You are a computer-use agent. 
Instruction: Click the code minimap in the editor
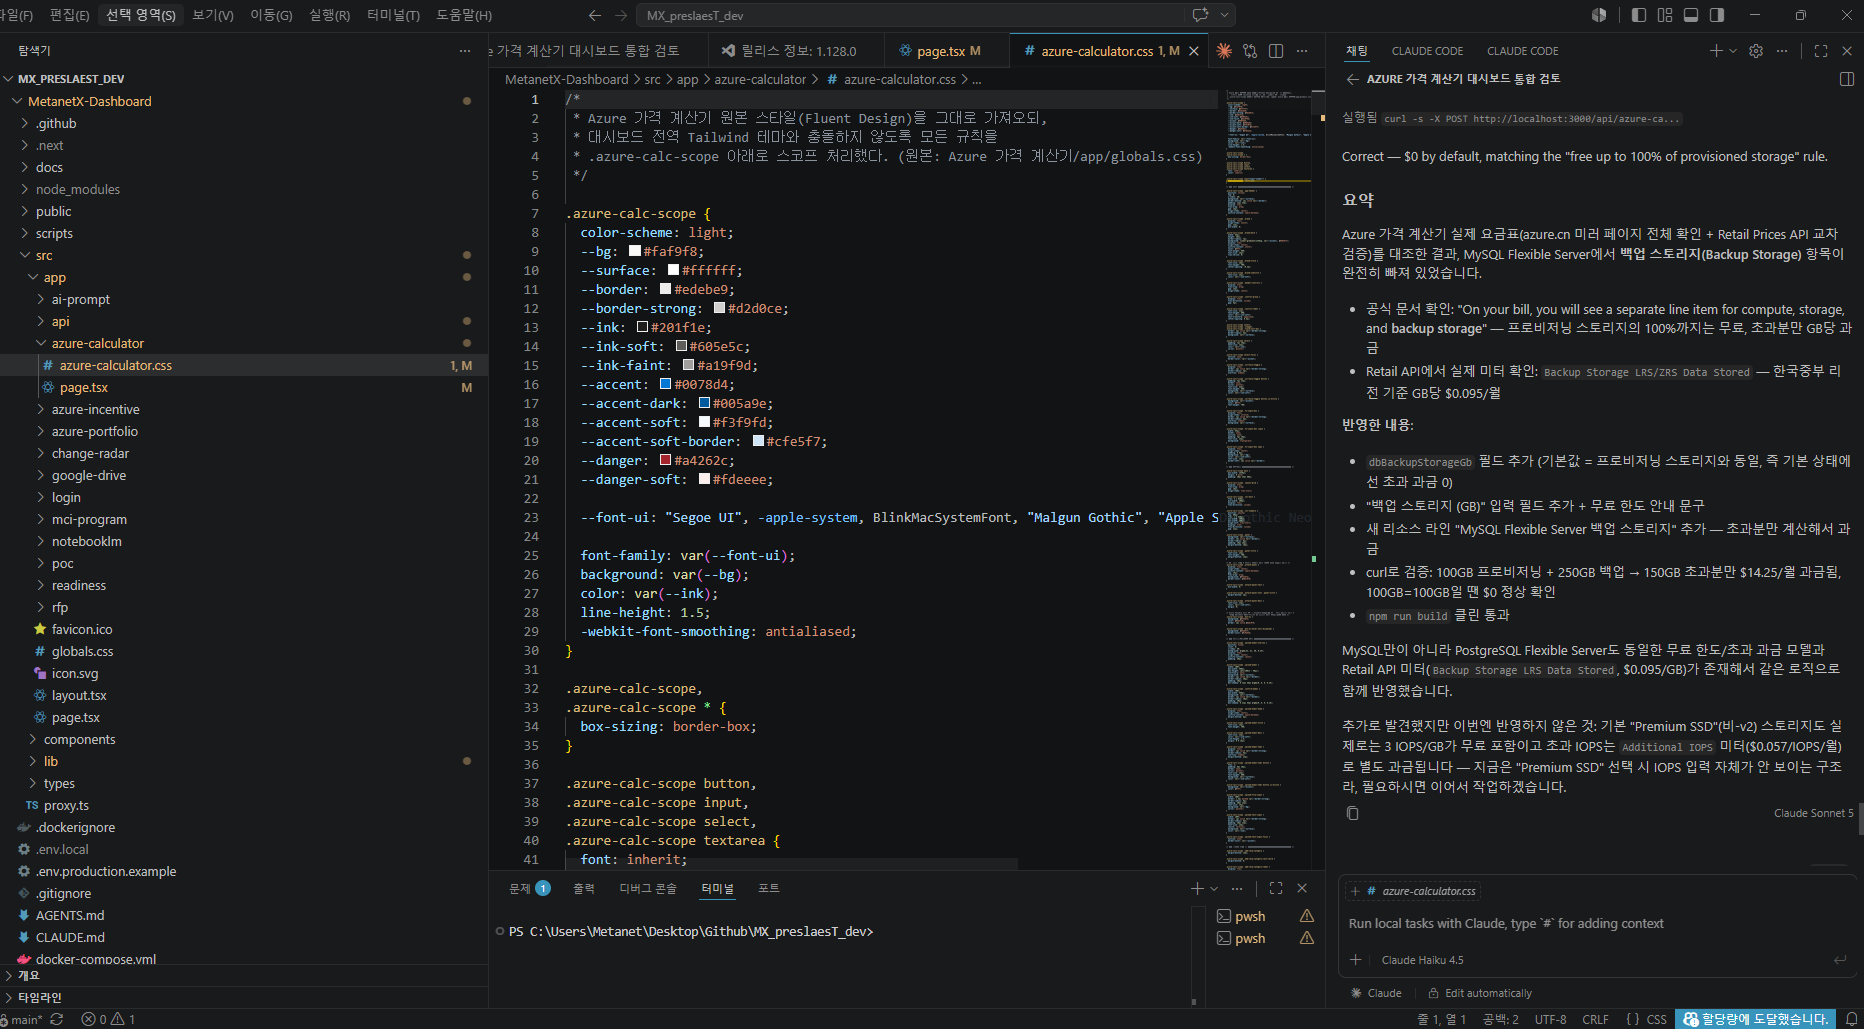(x=1268, y=478)
